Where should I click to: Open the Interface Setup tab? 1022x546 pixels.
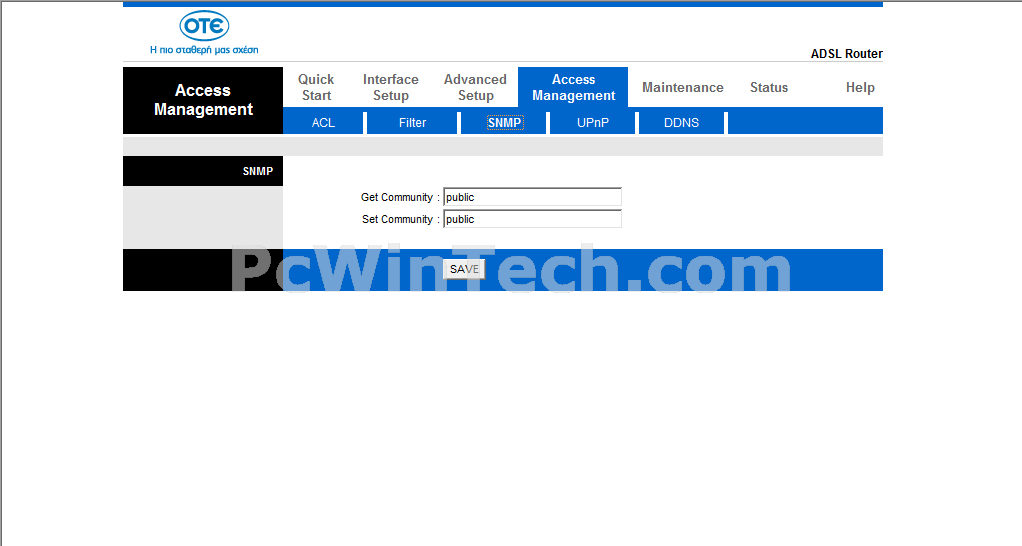tap(390, 87)
